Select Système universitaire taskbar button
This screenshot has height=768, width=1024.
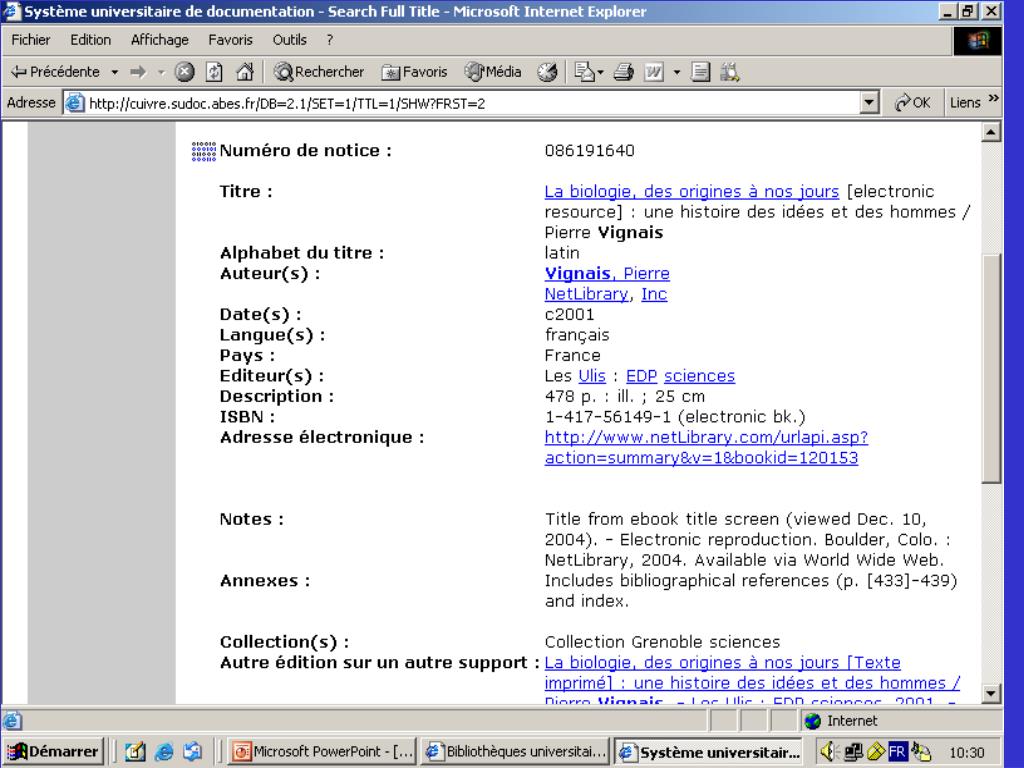[710, 752]
